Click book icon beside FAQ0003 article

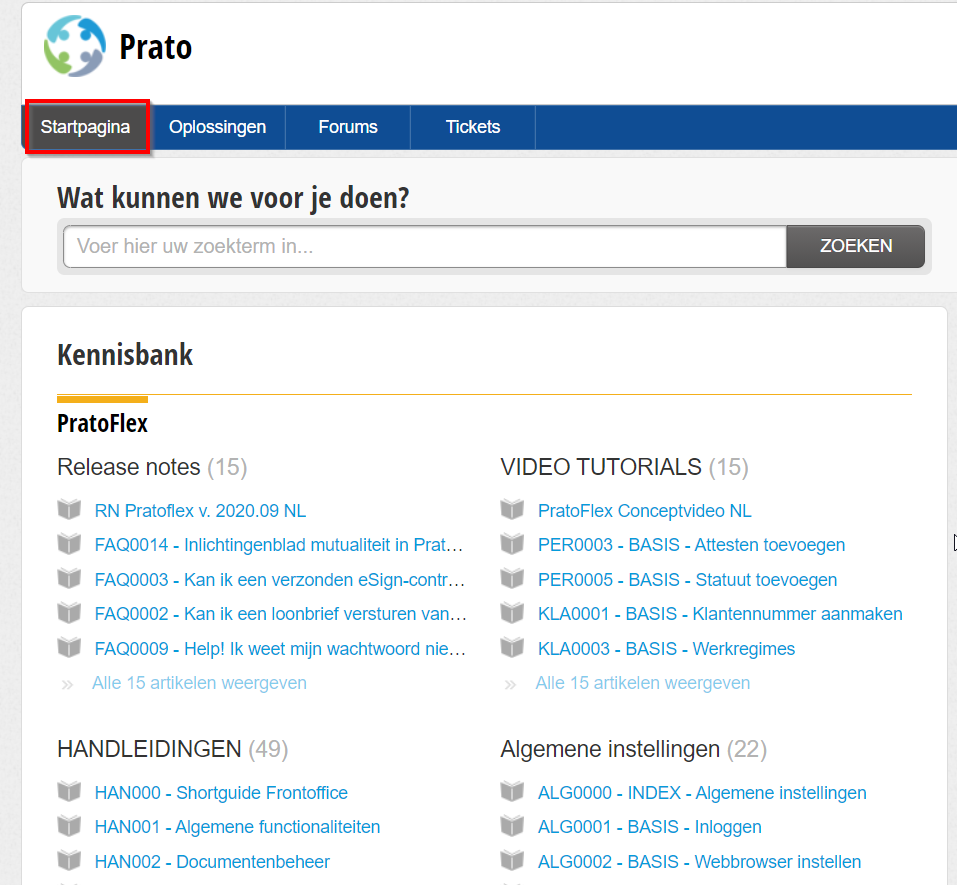(x=70, y=578)
